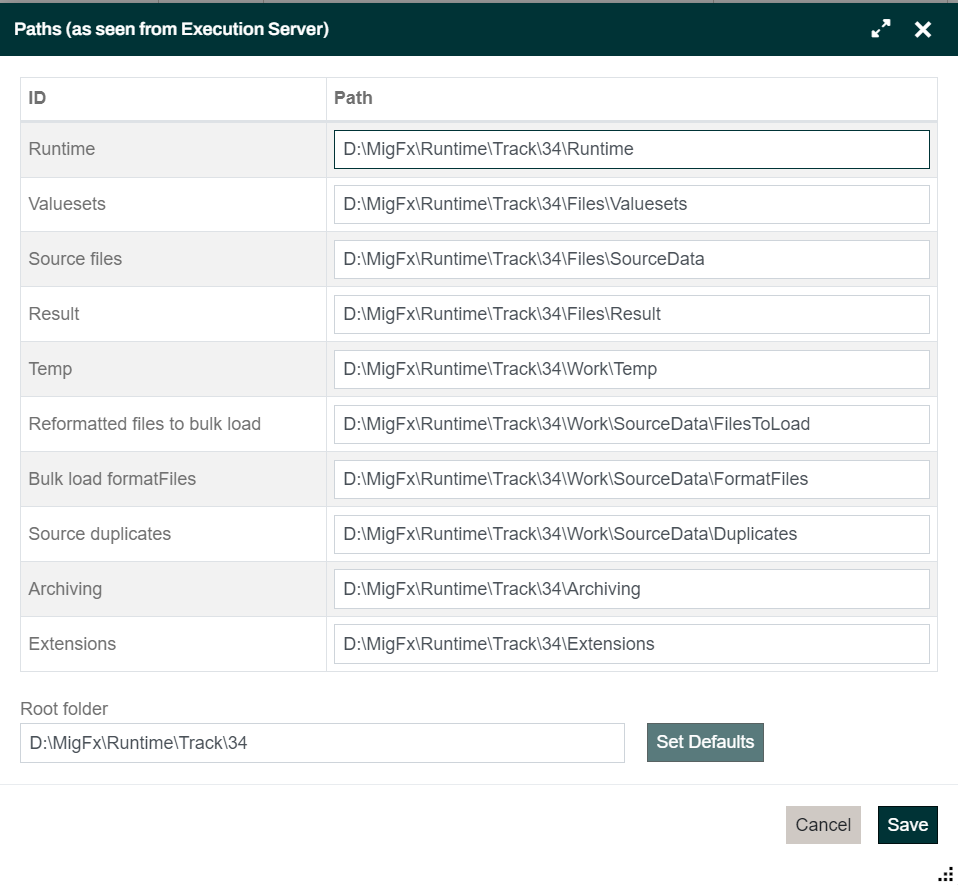958x885 pixels.
Task: Save the path configuration
Action: [x=907, y=825]
